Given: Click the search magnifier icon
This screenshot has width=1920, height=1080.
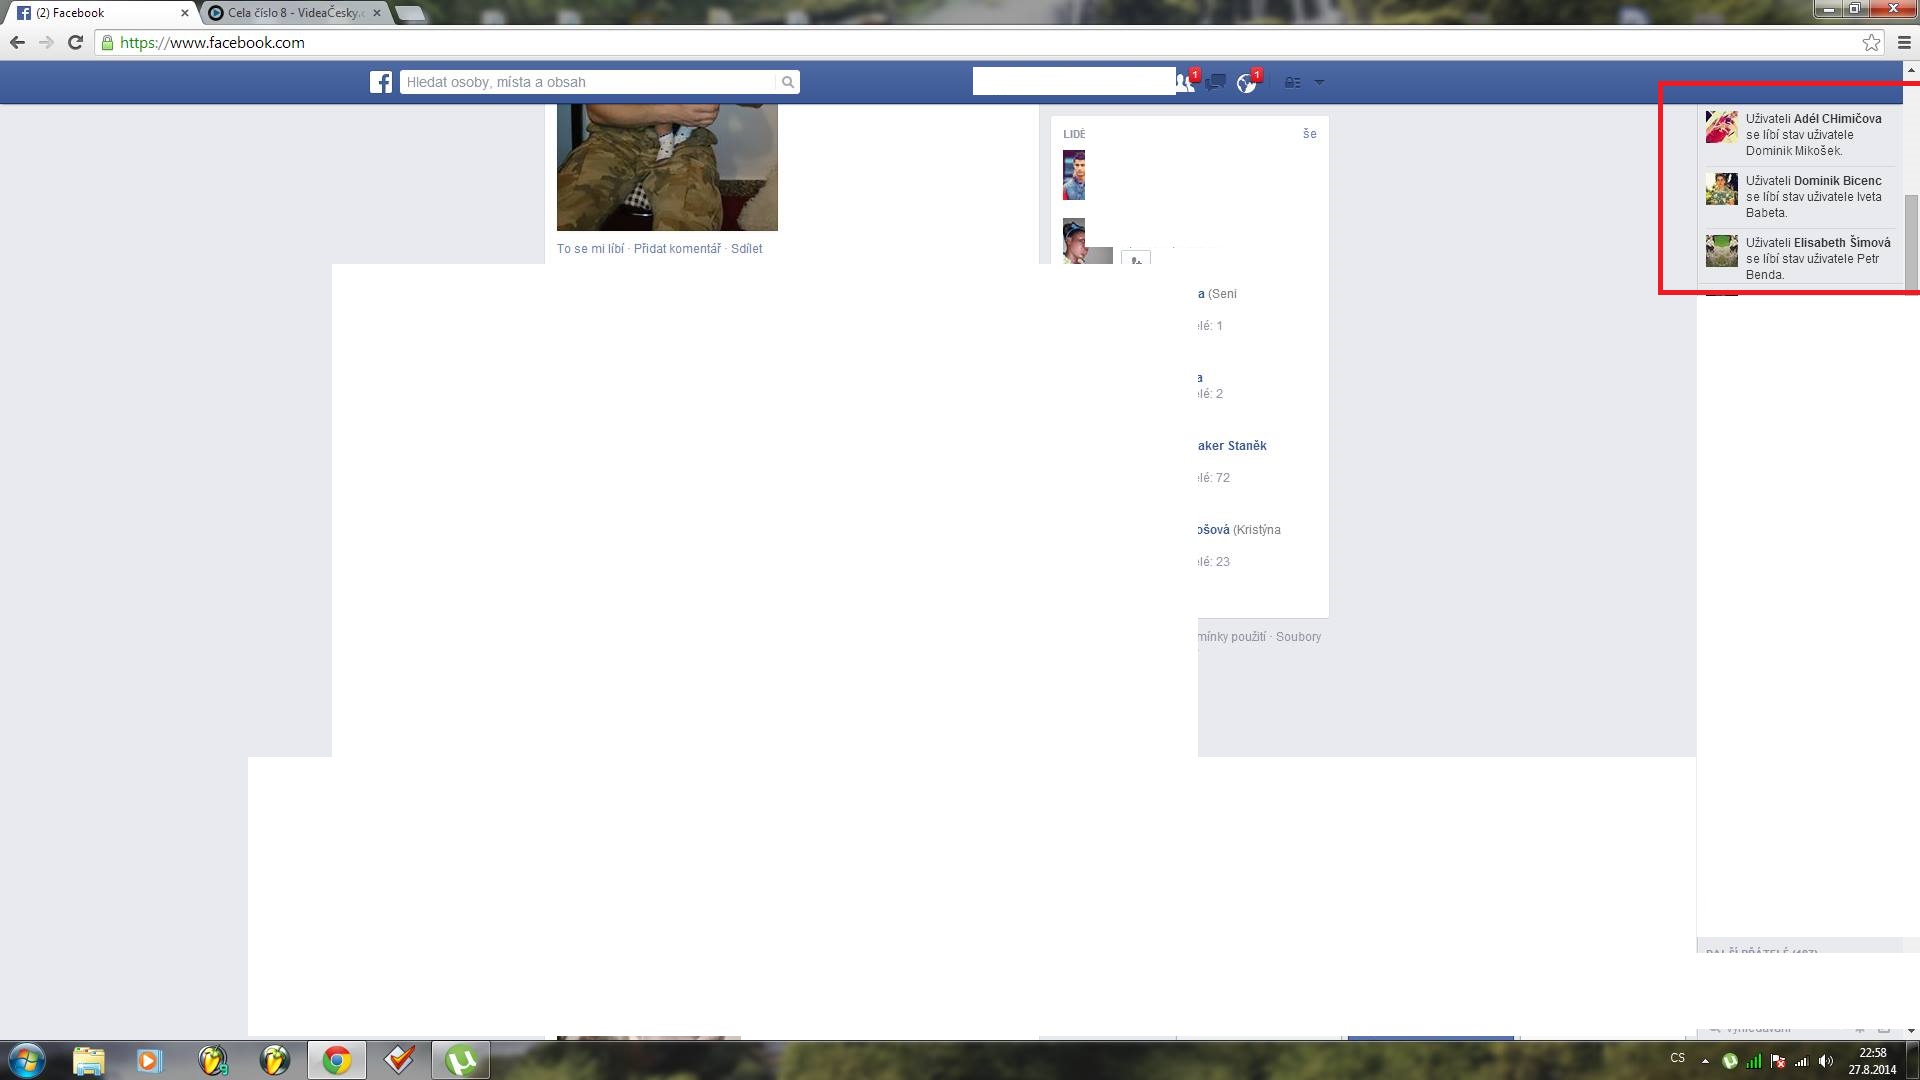Looking at the screenshot, I should (x=787, y=82).
